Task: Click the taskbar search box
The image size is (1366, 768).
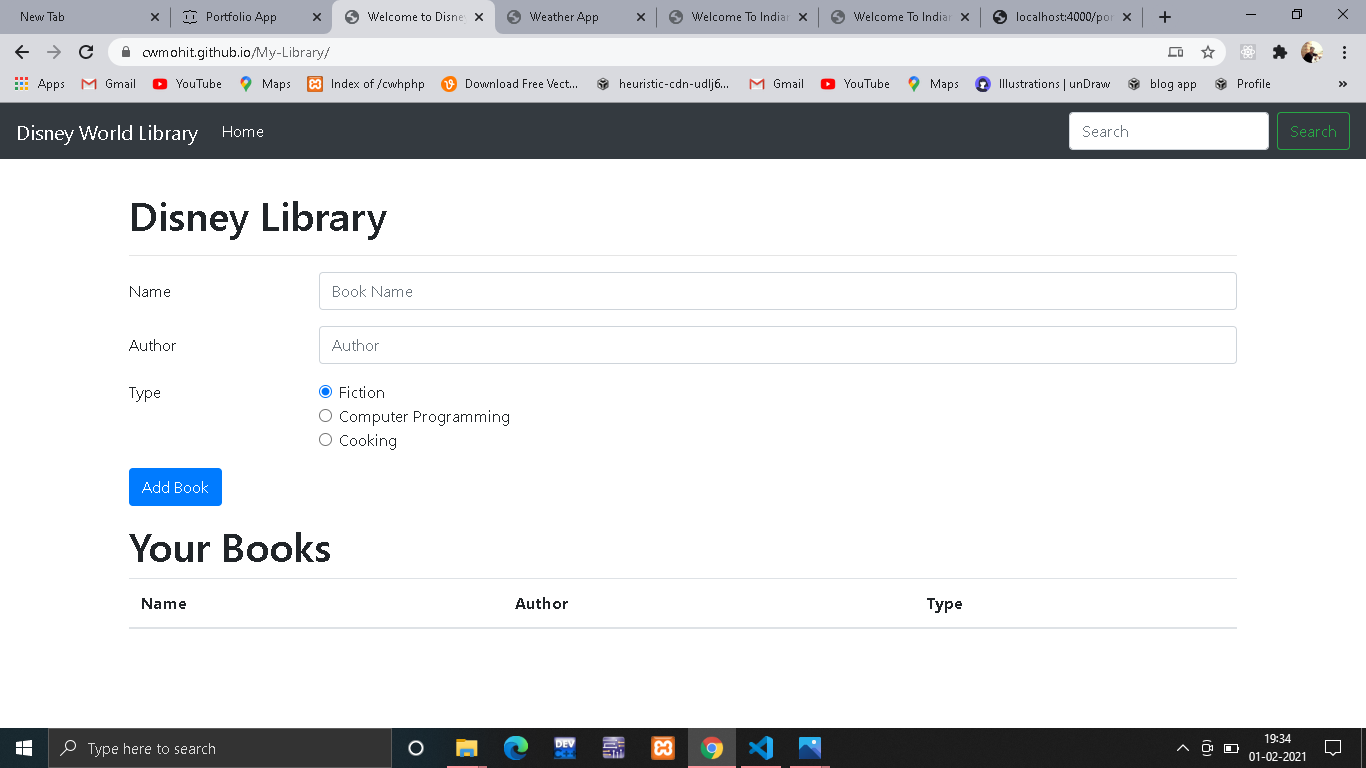Action: pos(220,748)
